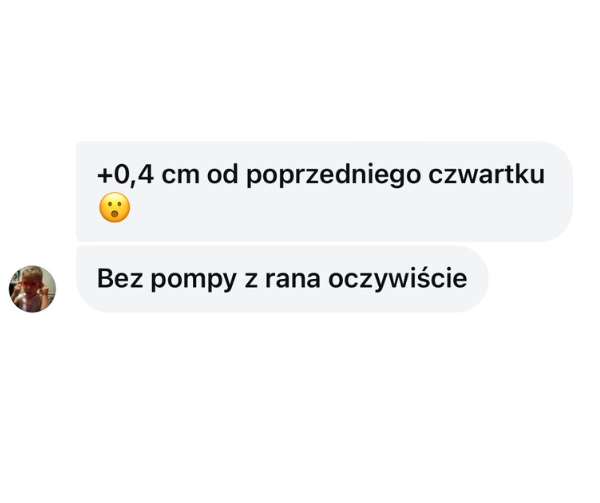The image size is (600, 503).
Task: Click the word 'poprzedniego' in first message
Action: click(333, 176)
